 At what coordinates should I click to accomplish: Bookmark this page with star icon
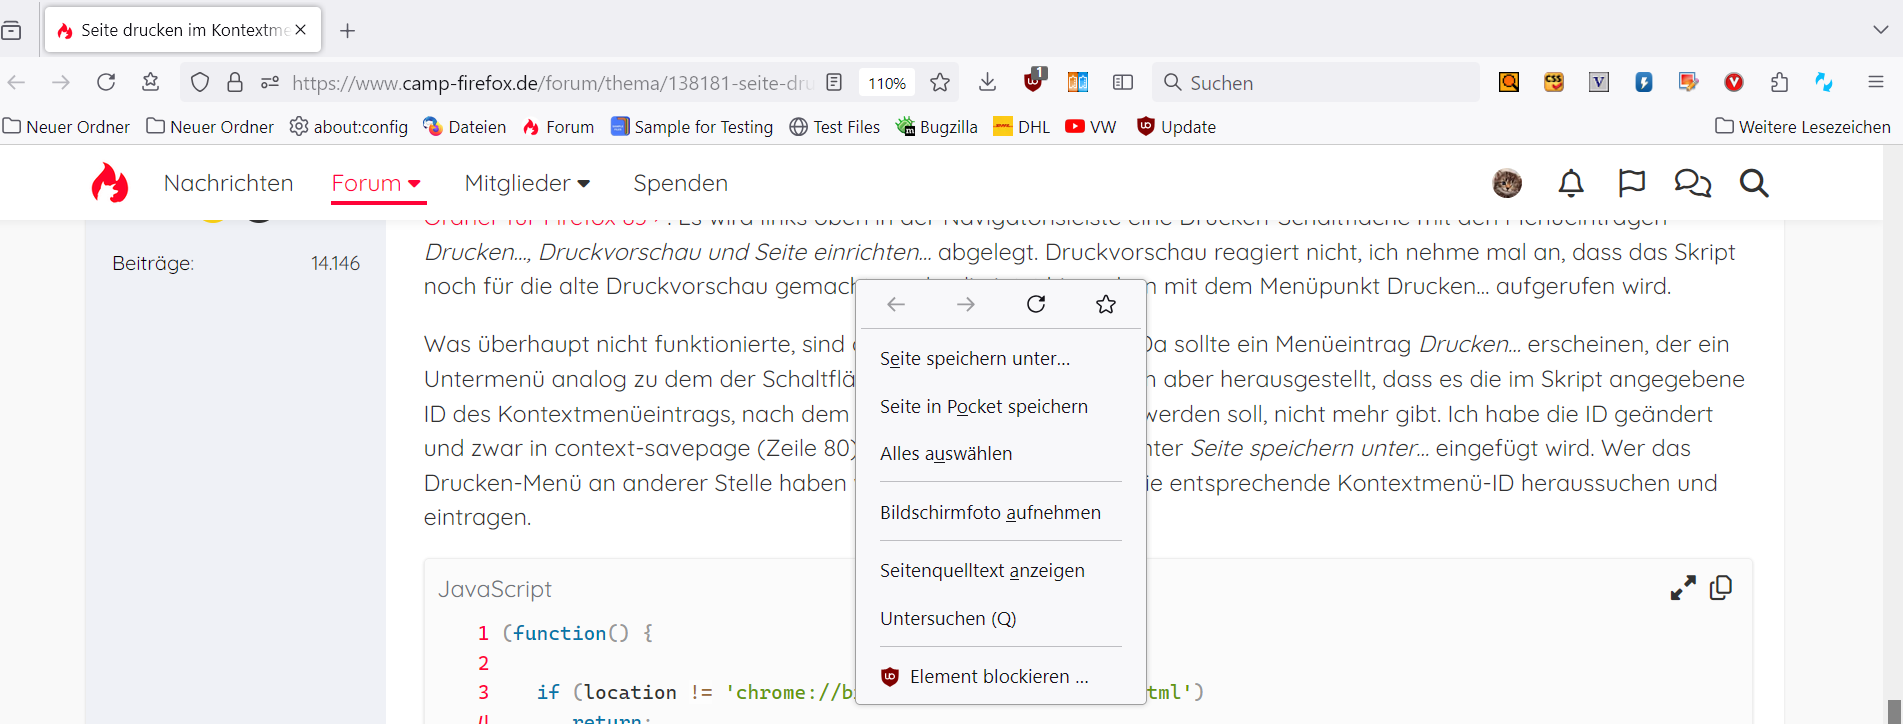[940, 83]
